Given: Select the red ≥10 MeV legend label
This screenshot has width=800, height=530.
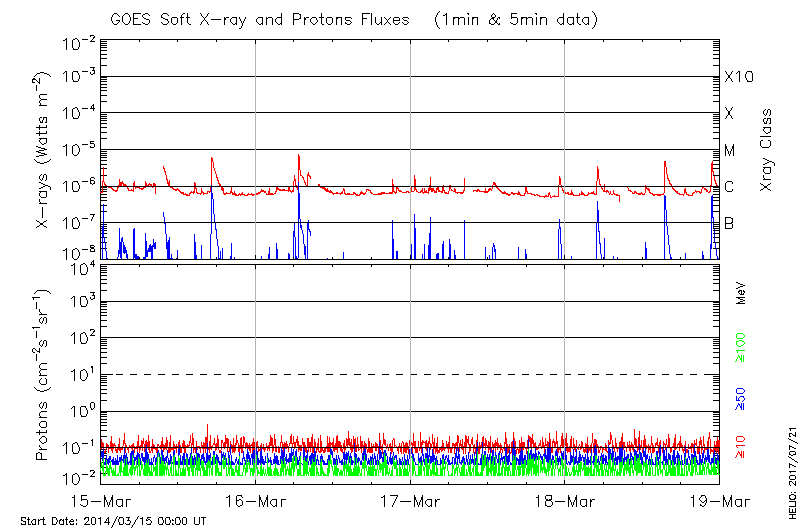Looking at the screenshot, I should (741, 447).
